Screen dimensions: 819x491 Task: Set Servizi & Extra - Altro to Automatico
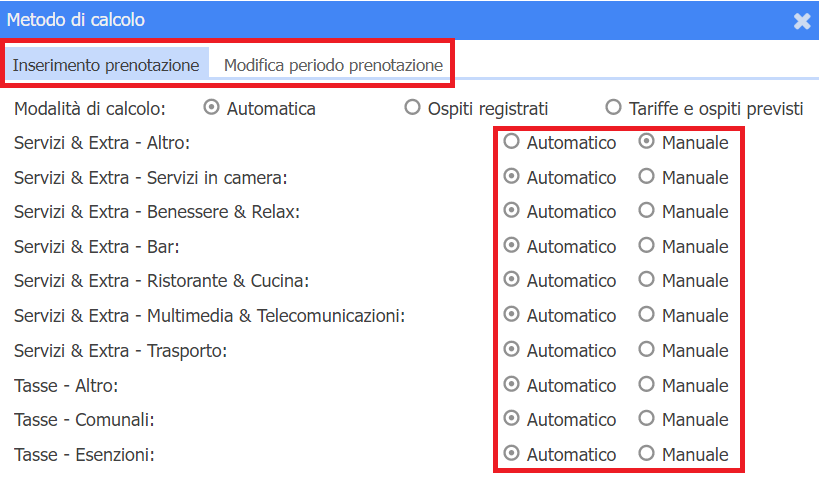512,142
